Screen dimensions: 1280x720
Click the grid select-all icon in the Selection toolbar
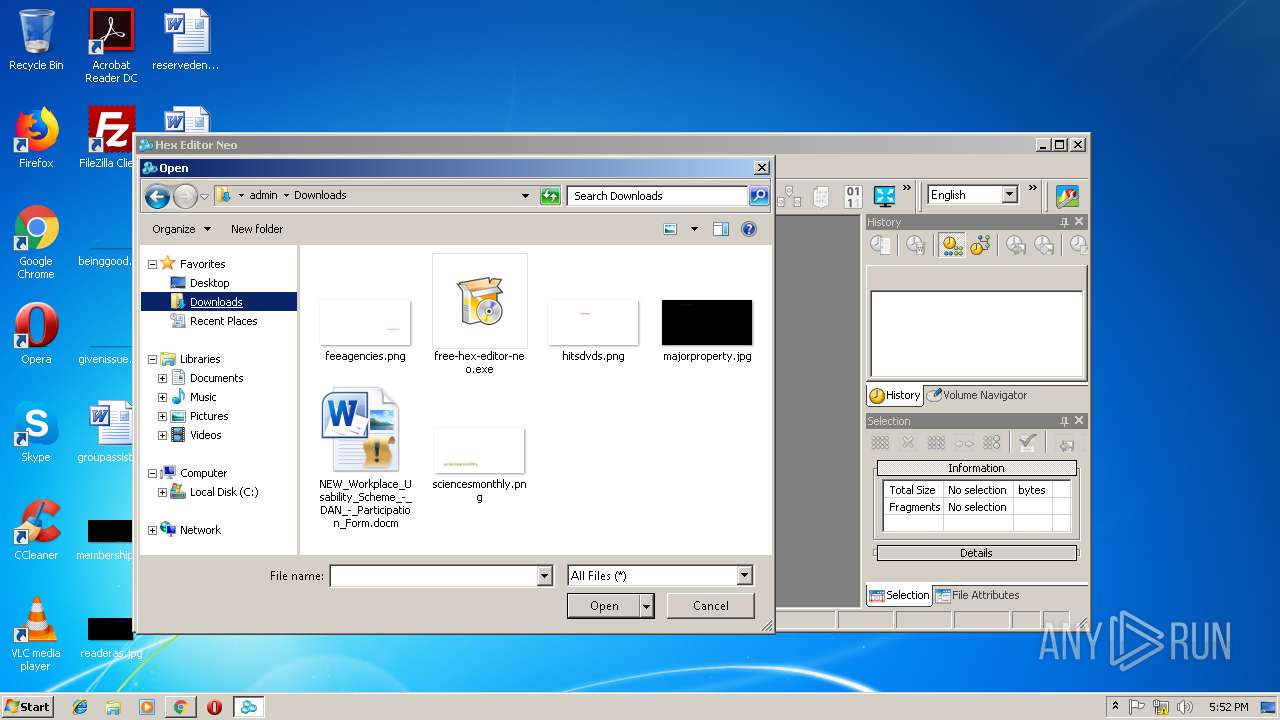tap(880, 443)
